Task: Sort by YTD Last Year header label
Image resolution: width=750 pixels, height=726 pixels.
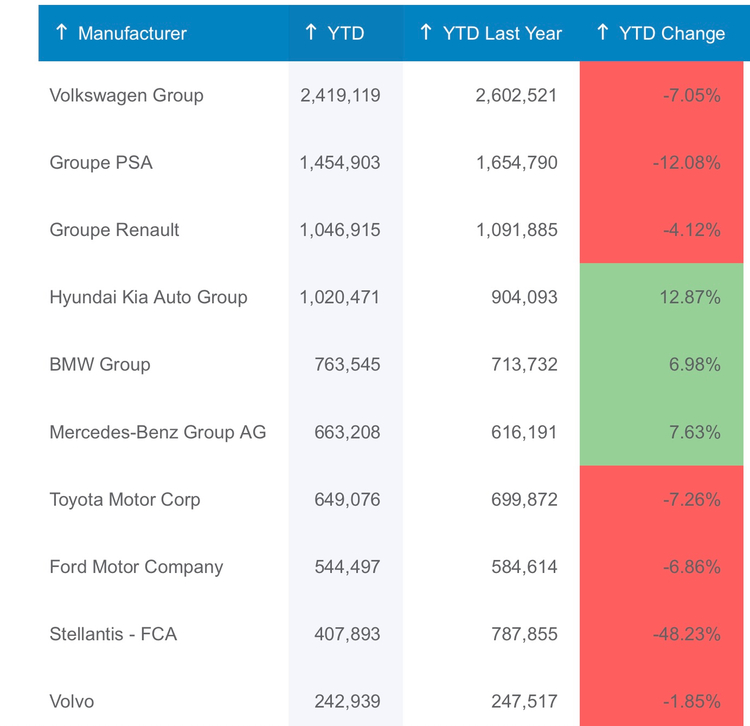Action: pyautogui.click(x=502, y=33)
